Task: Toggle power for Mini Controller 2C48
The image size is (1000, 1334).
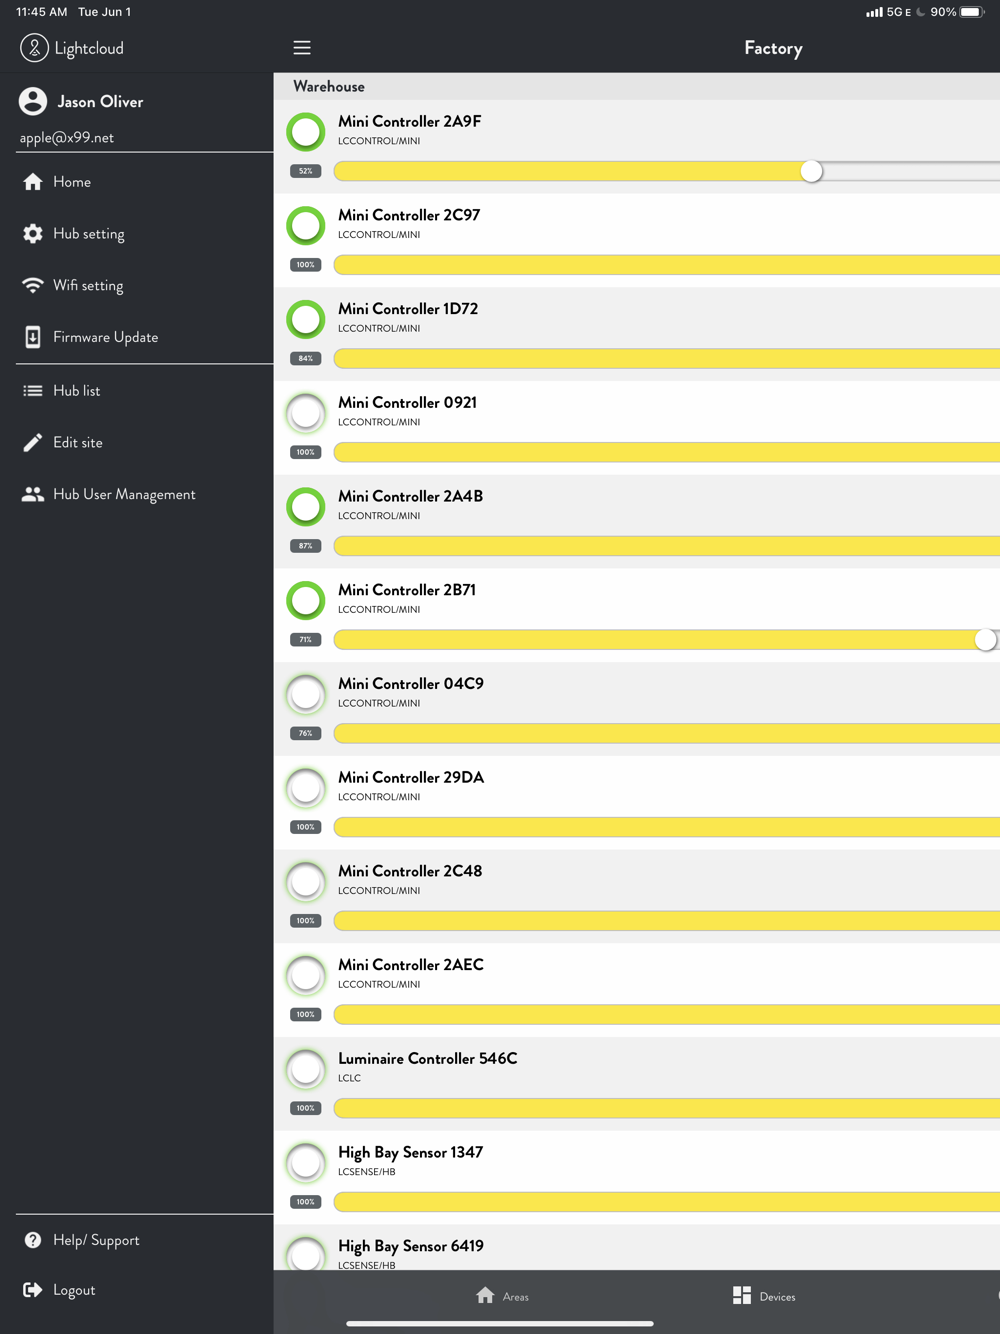Action: pyautogui.click(x=306, y=881)
